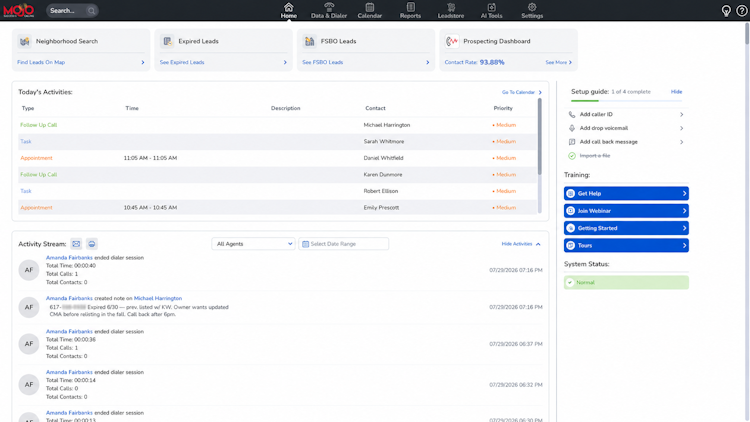Open Find Leads On Map link
Screen dimensions: 750x422
pyautogui.click(x=41, y=62)
